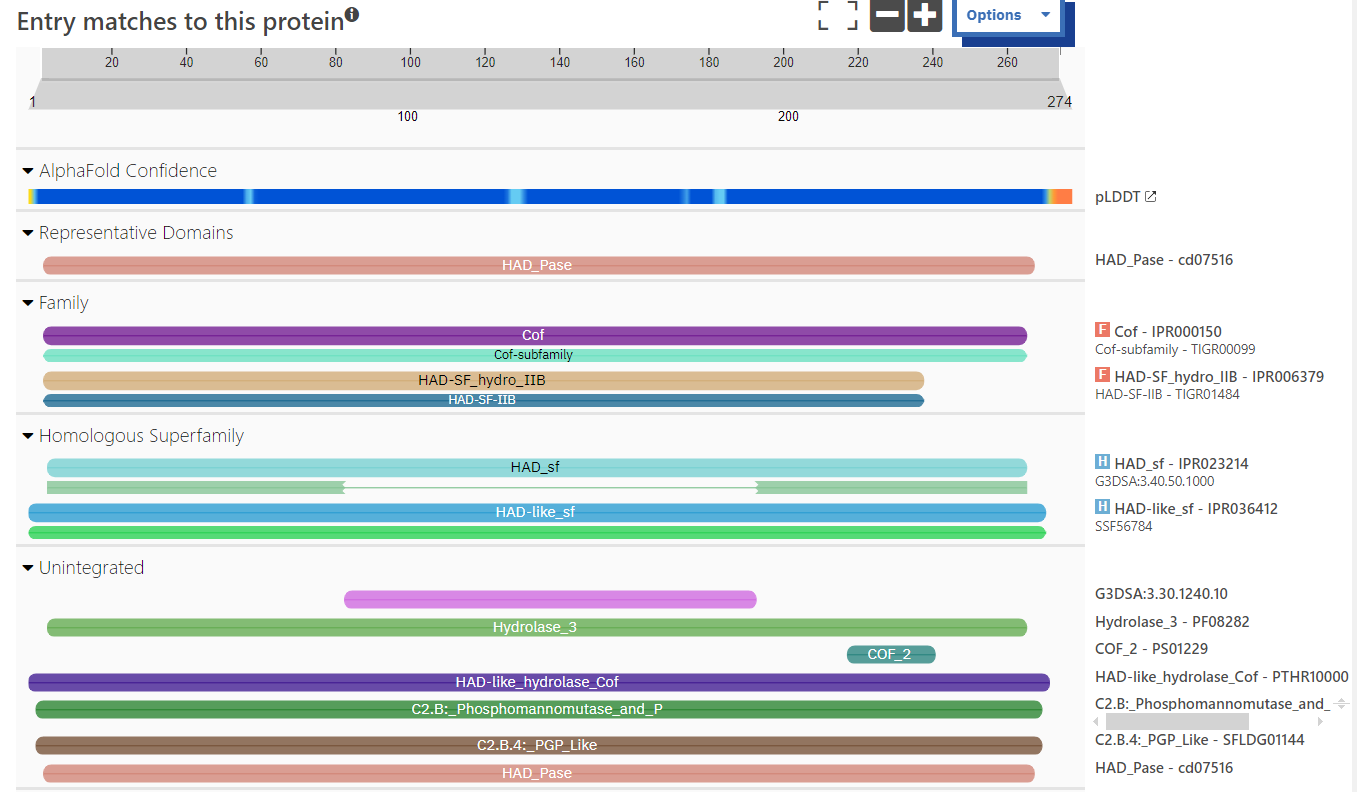Open the Cof - IPR000150 link
Image resolution: width=1357 pixels, height=792 pixels.
1168,332
